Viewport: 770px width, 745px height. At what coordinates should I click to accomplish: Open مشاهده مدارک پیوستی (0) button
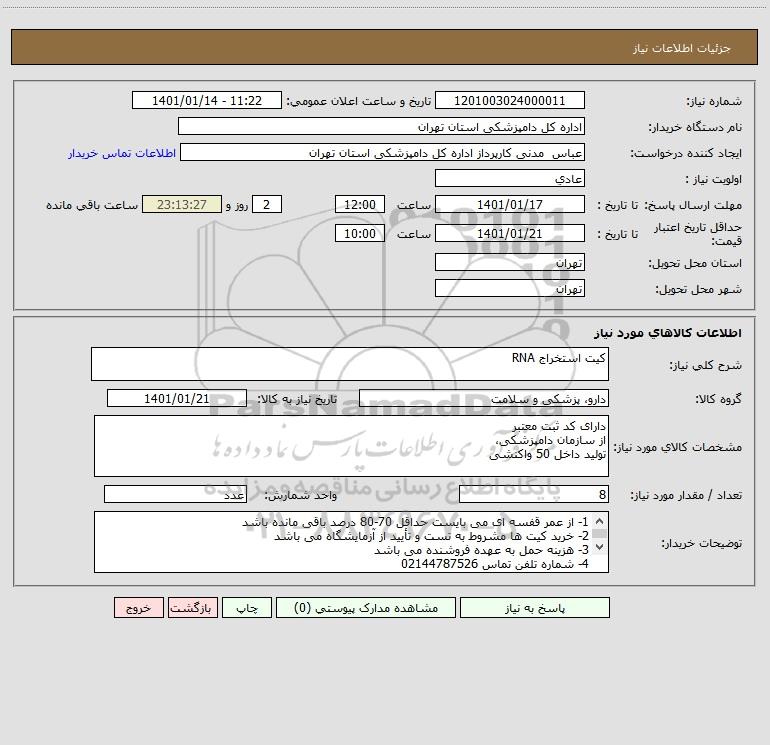(365, 607)
